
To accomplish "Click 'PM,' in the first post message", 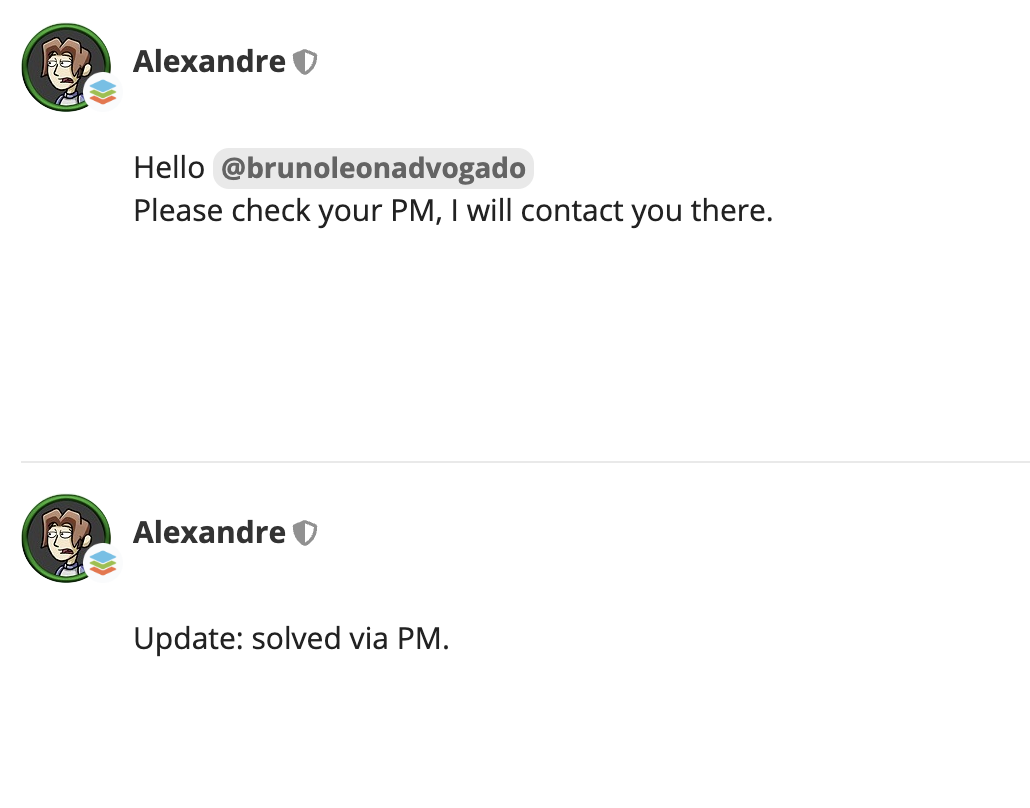I will click(x=416, y=212).
